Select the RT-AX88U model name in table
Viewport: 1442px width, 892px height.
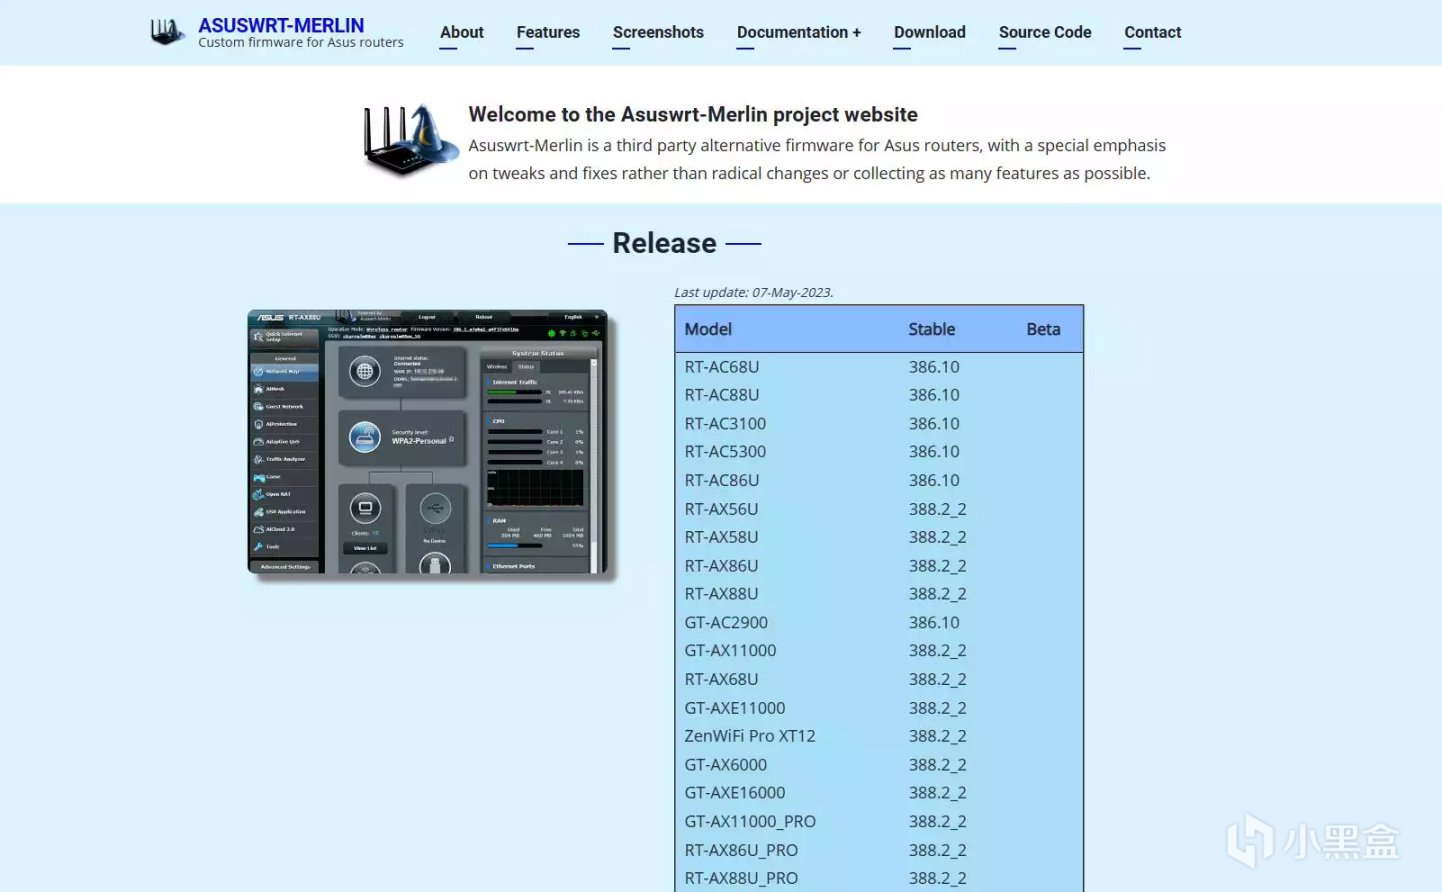(x=721, y=594)
